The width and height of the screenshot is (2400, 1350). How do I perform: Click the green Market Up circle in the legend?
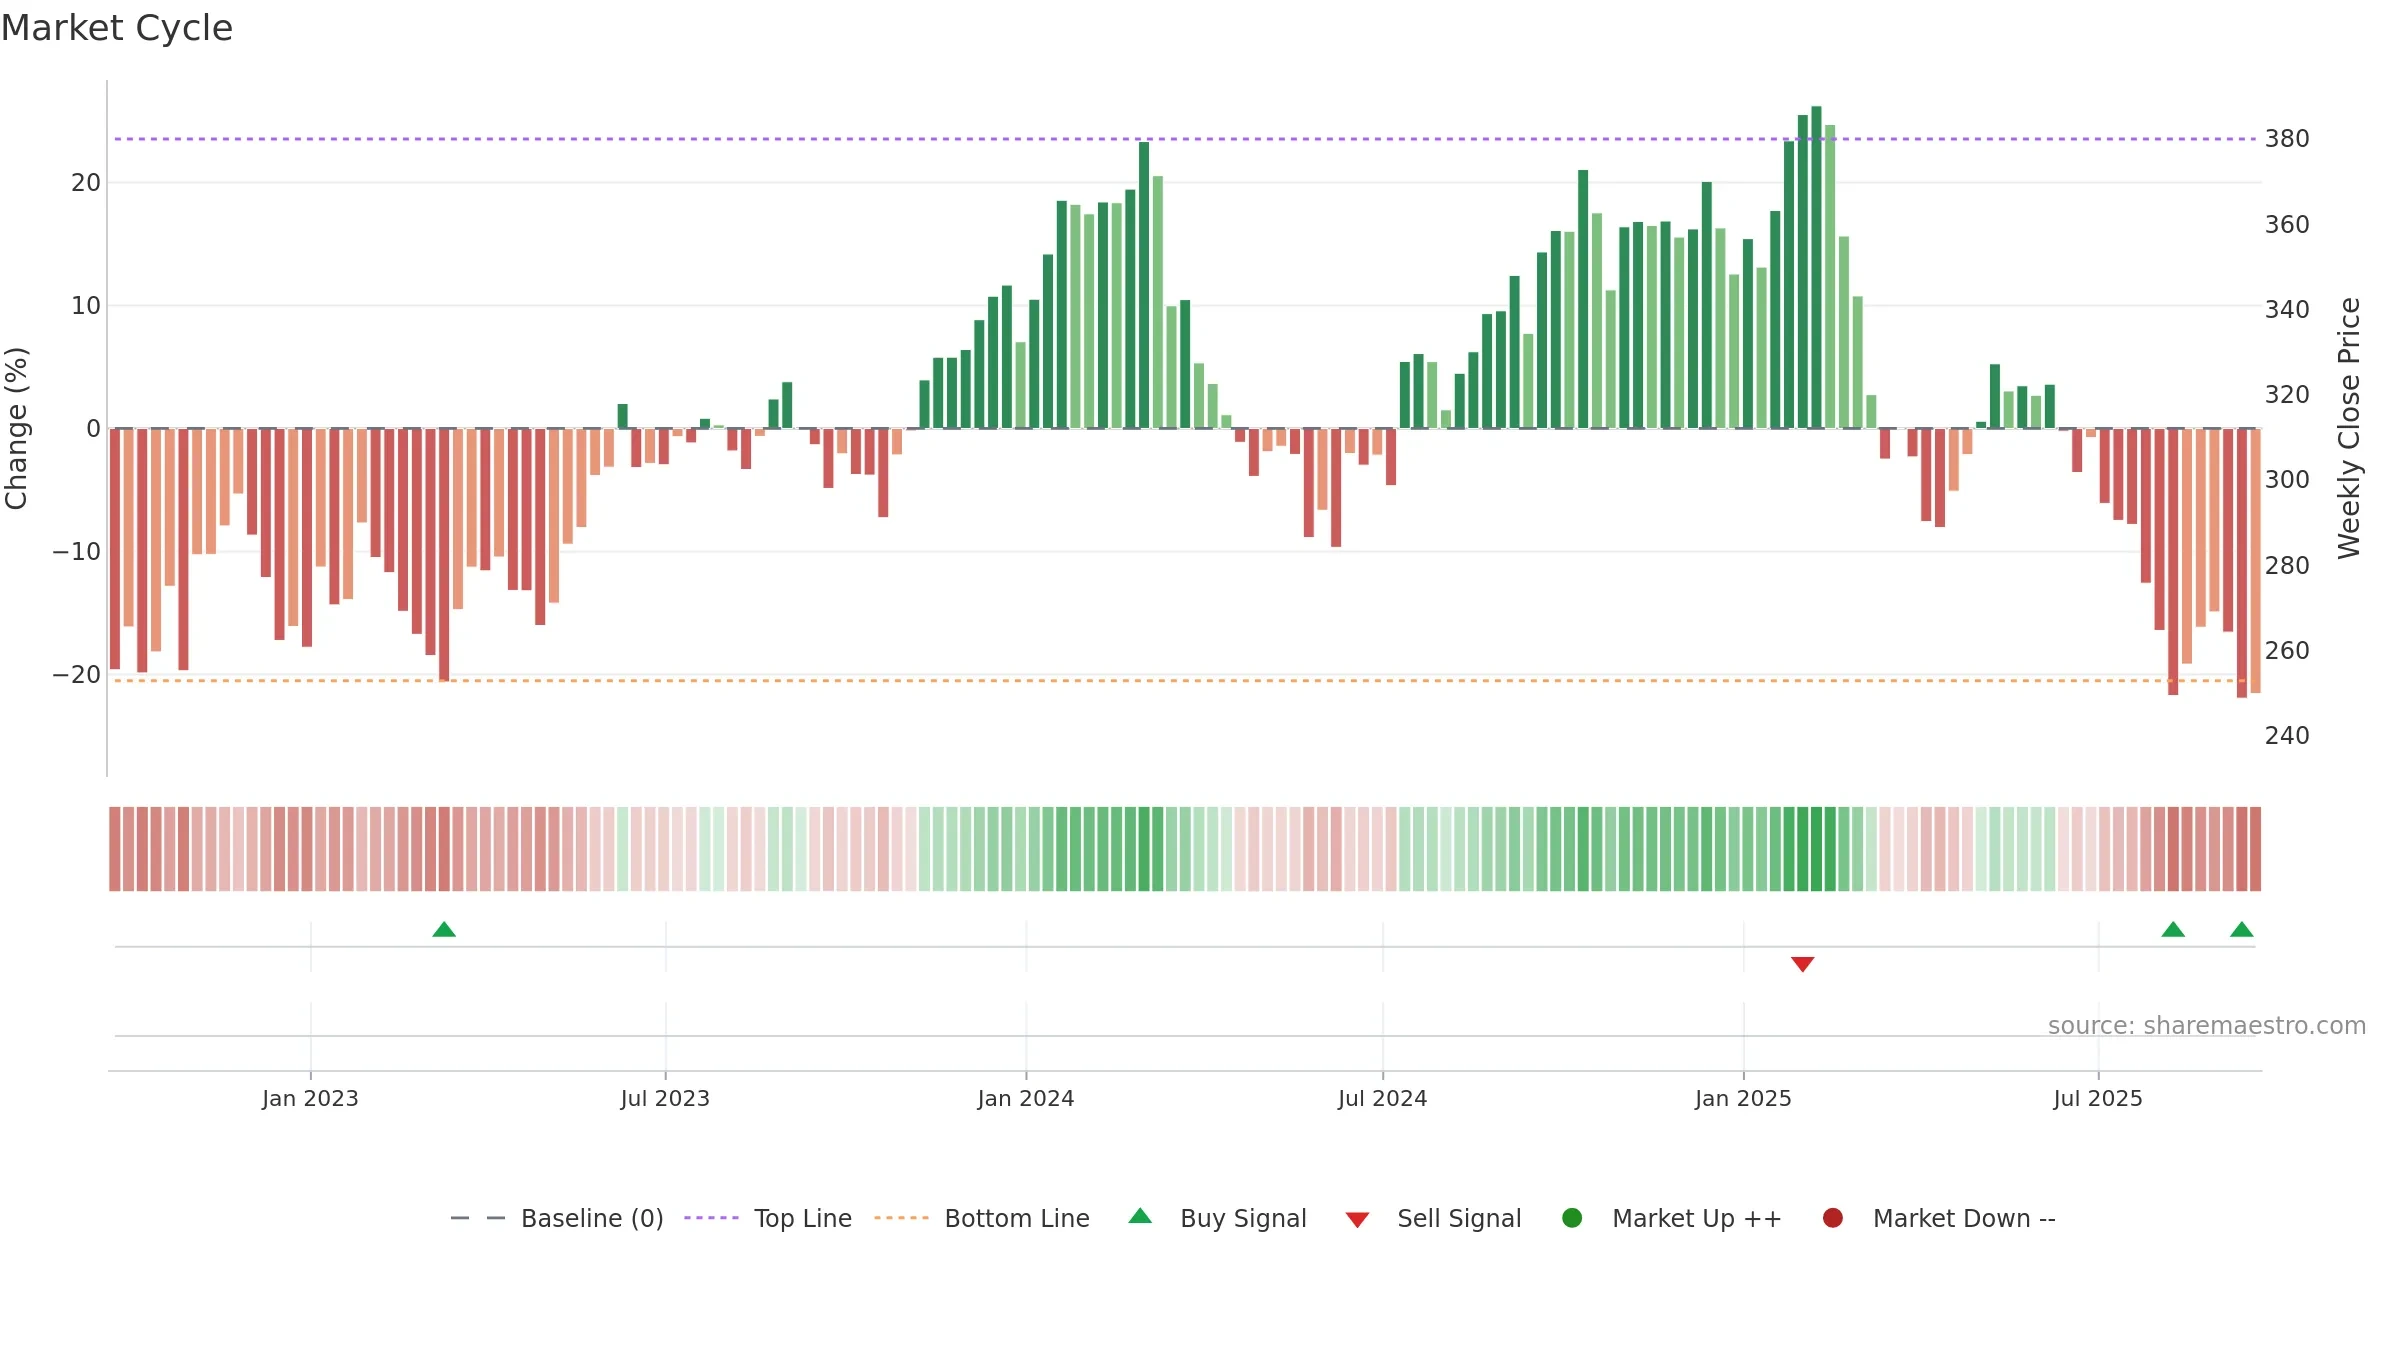click(x=1572, y=1218)
